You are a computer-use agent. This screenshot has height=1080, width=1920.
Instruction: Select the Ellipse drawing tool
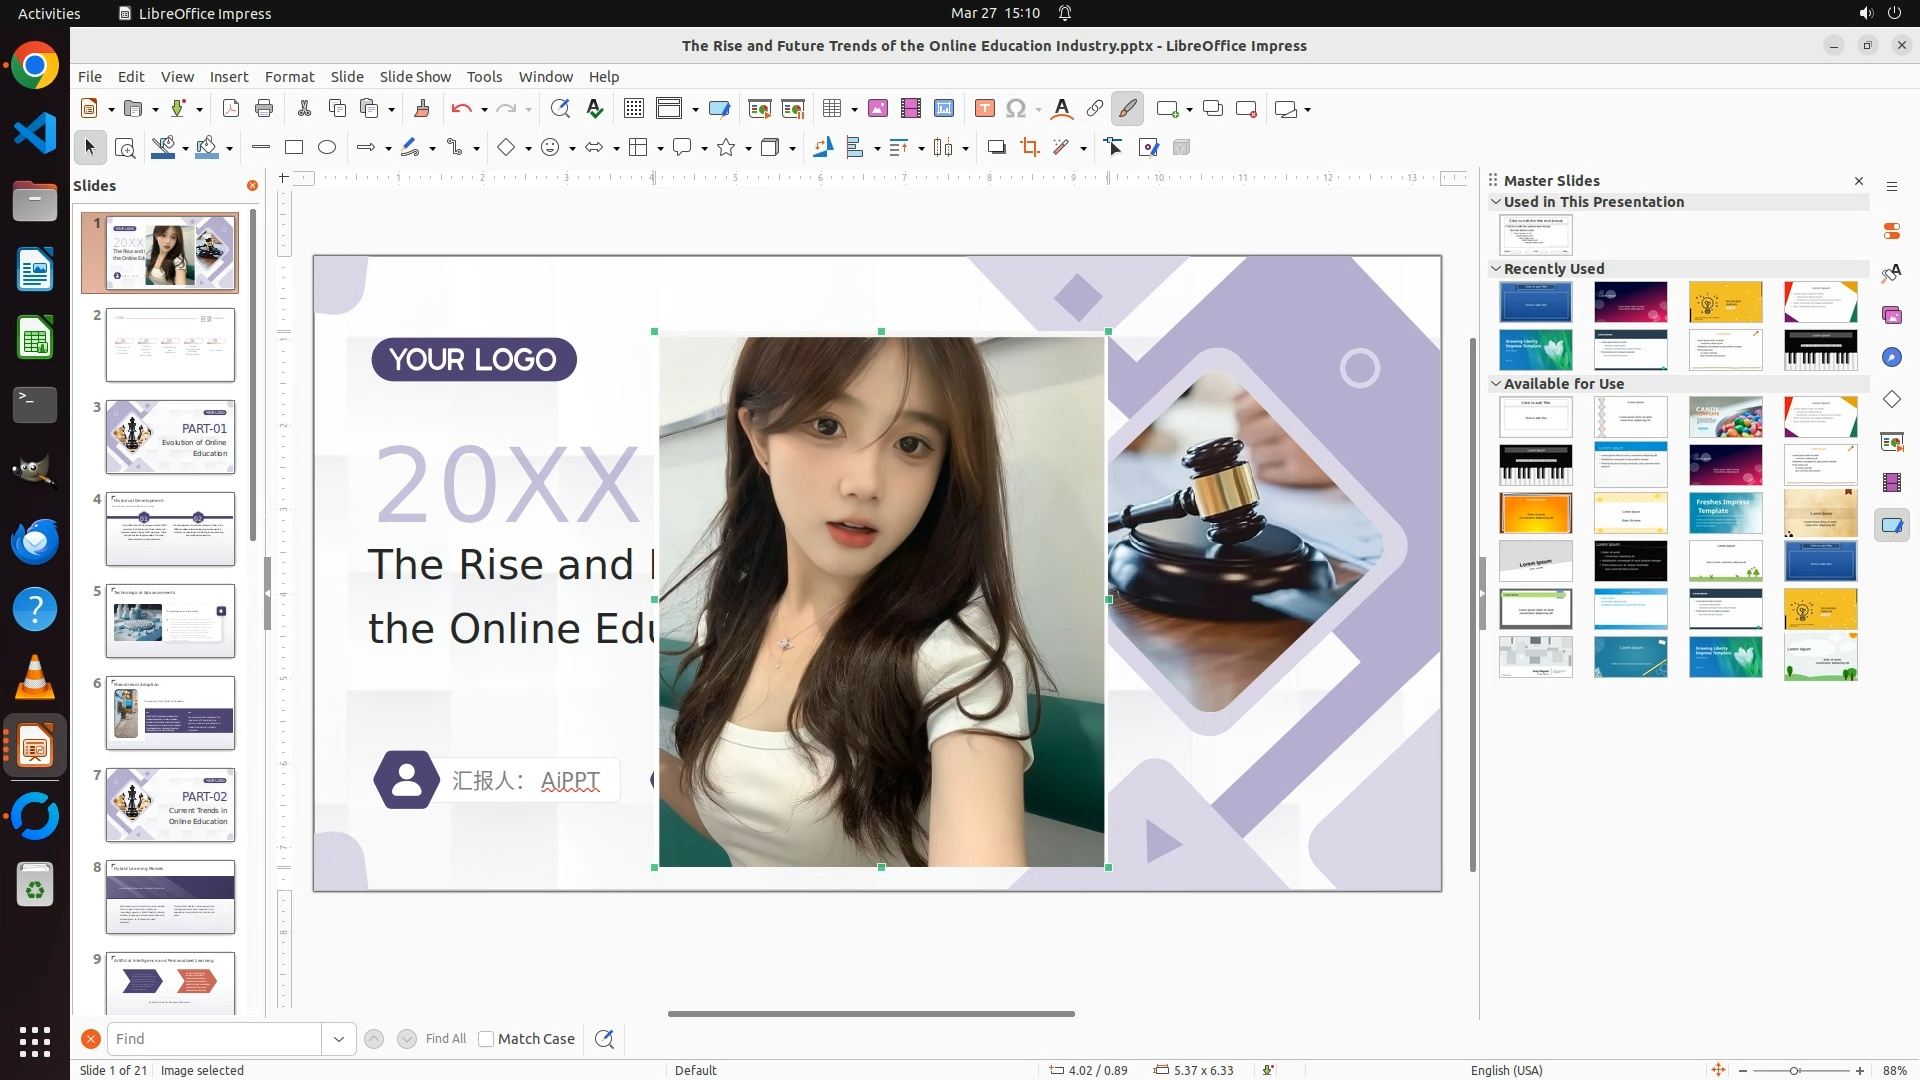click(327, 148)
